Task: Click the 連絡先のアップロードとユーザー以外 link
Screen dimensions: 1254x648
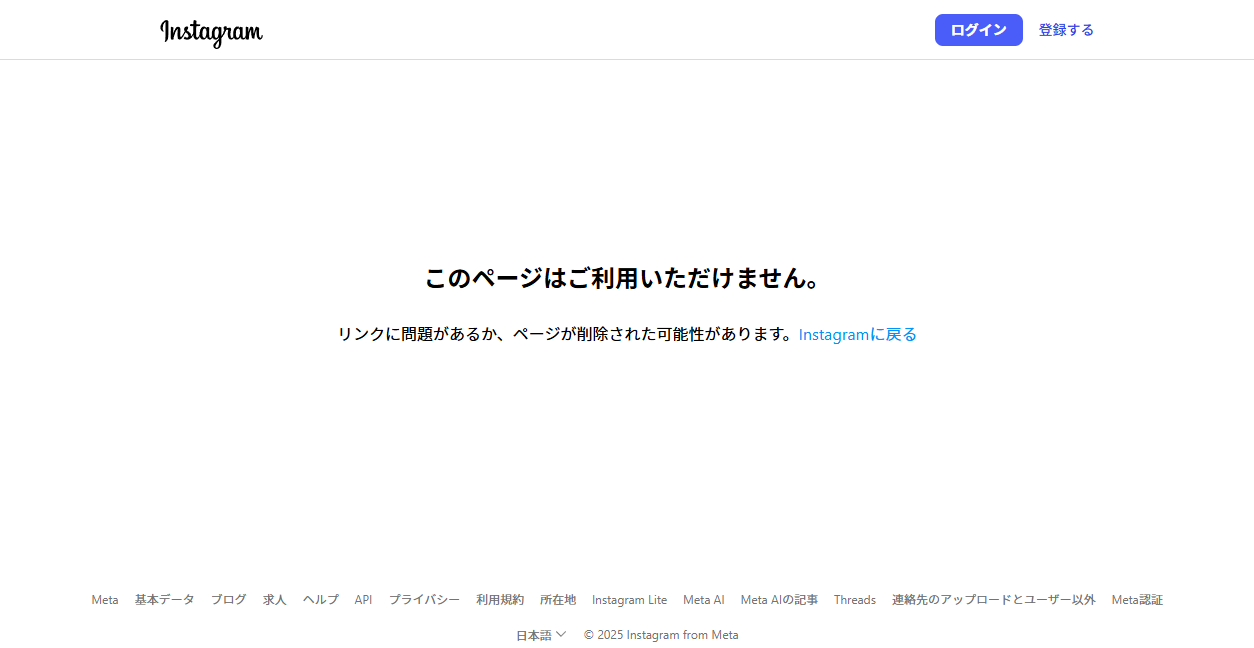Action: [x=992, y=599]
